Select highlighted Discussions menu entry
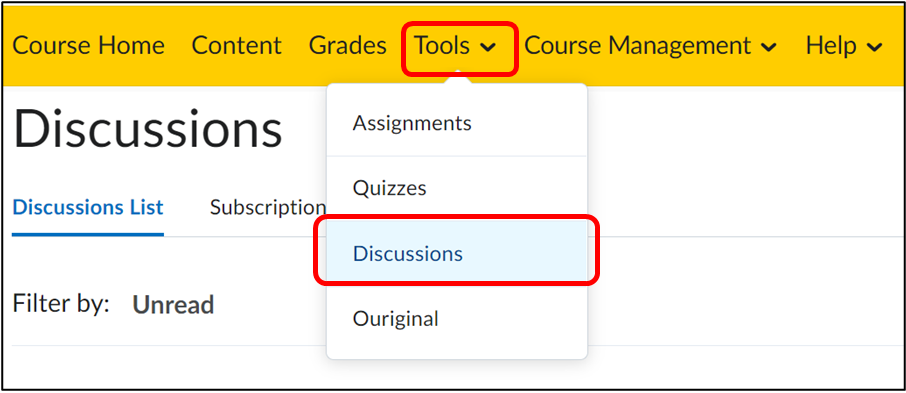Image resolution: width=906 pixels, height=393 pixels. click(457, 253)
